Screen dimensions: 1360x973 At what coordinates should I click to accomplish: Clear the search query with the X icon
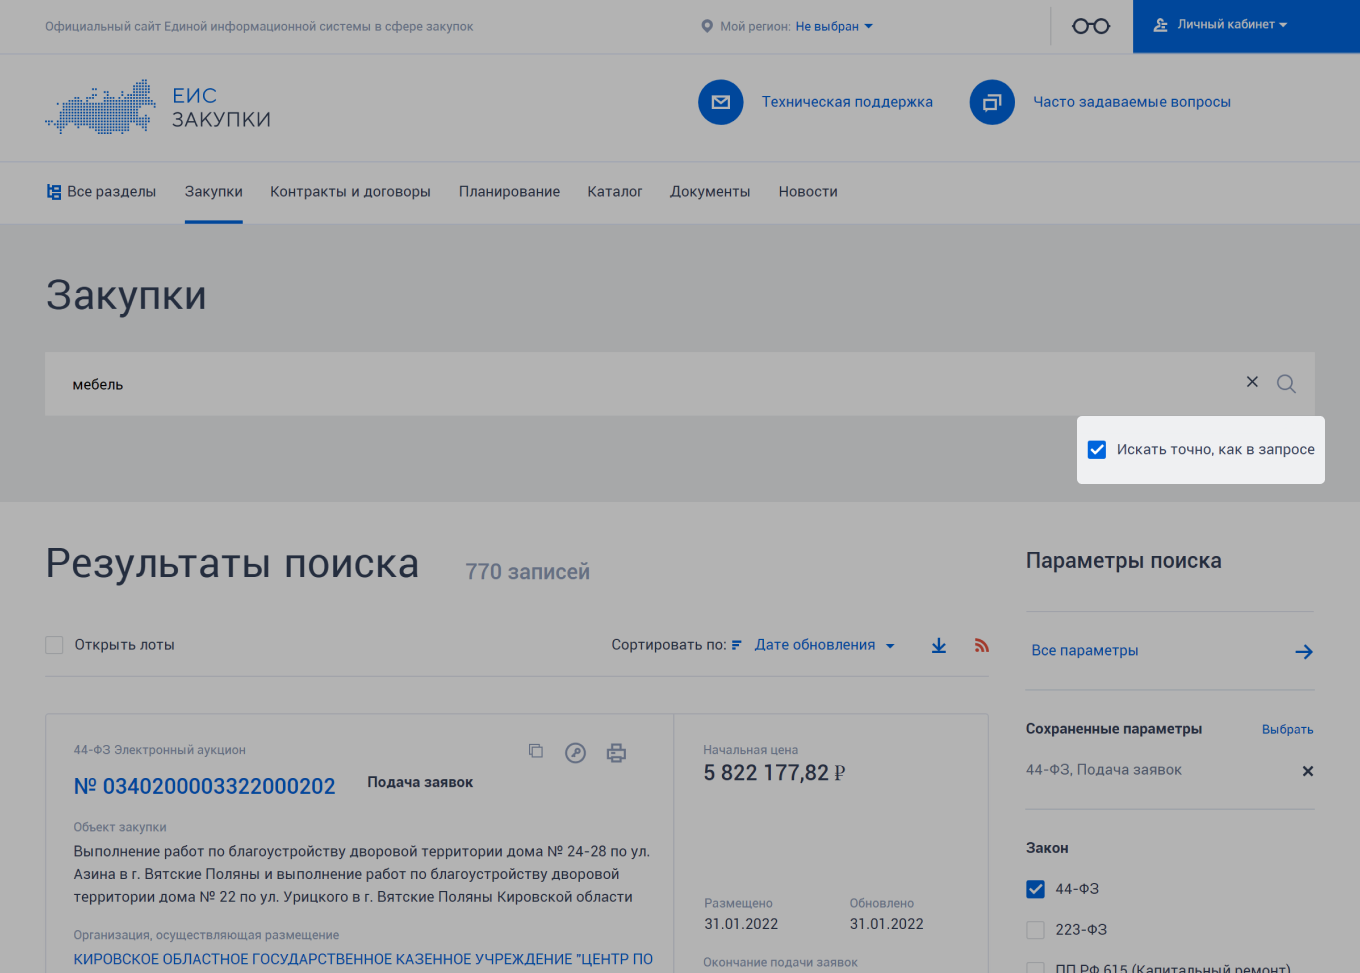(x=1252, y=382)
